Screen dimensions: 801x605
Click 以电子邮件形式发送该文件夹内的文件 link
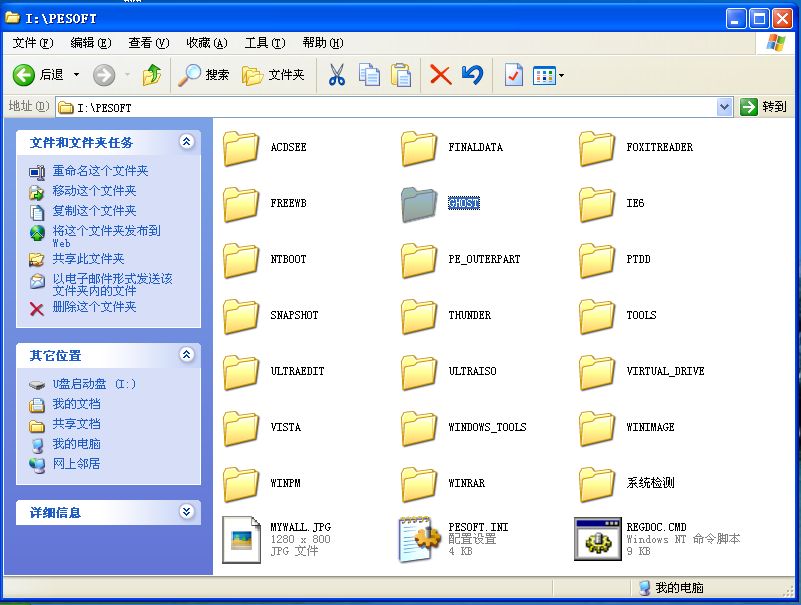coord(112,285)
